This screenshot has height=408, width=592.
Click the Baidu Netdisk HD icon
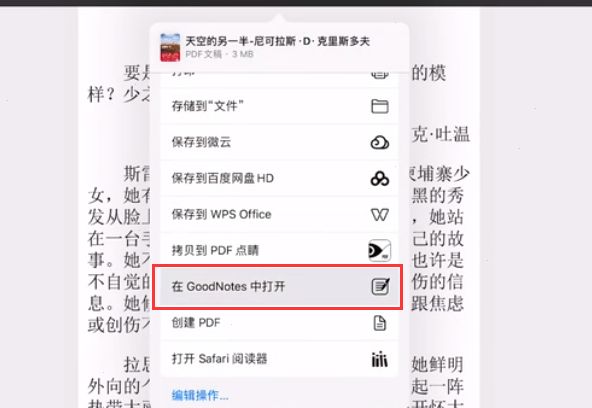pos(379,179)
